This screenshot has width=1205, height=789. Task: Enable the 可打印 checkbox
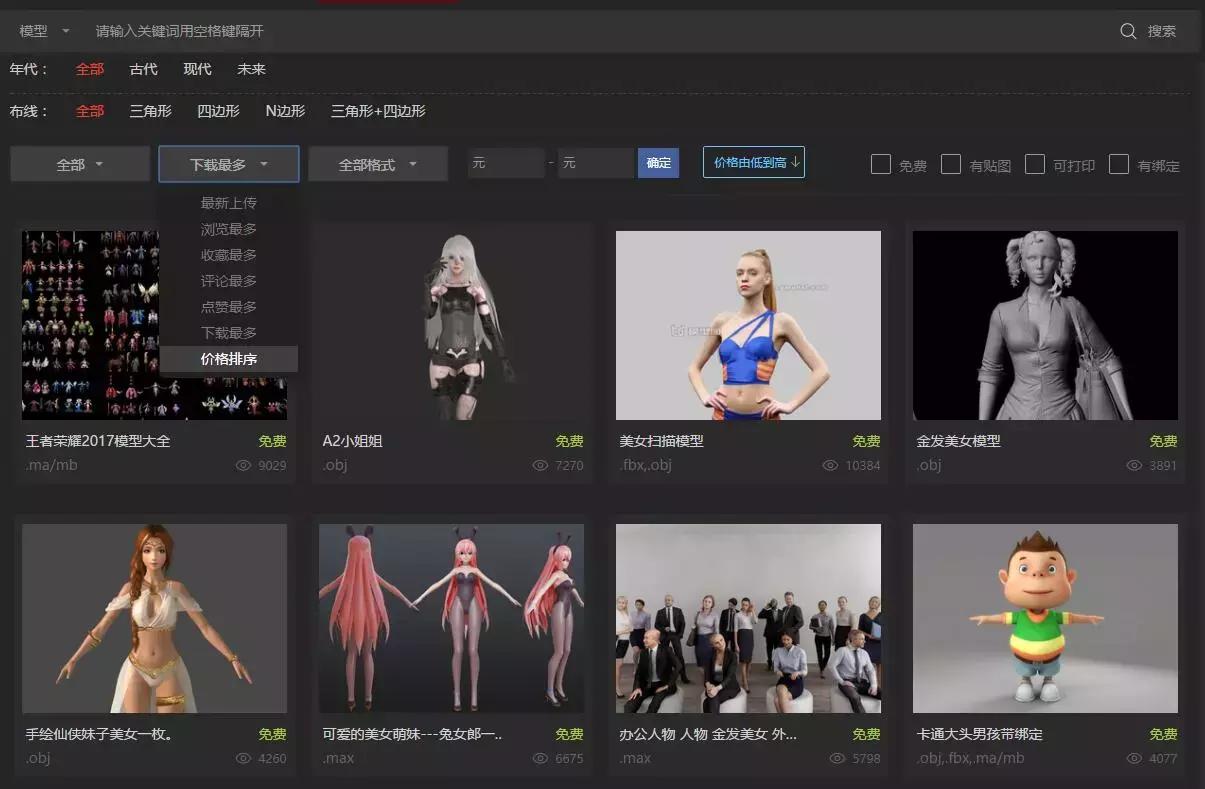(x=1035, y=164)
